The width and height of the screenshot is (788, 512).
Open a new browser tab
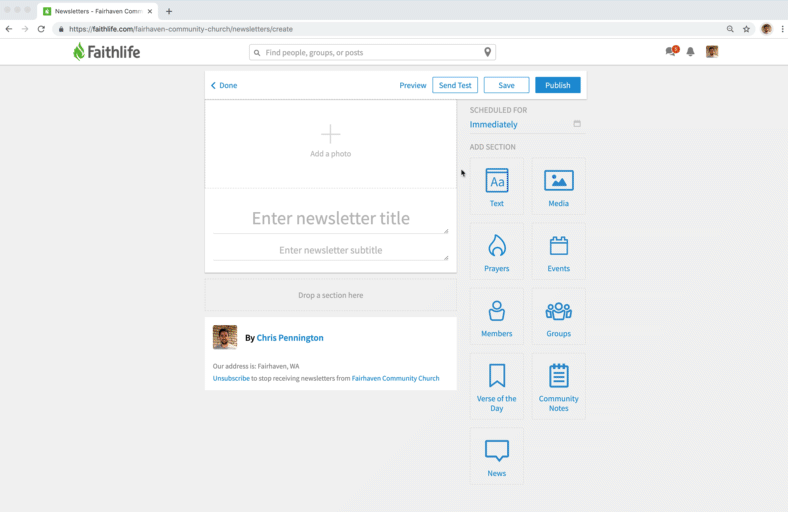click(169, 11)
